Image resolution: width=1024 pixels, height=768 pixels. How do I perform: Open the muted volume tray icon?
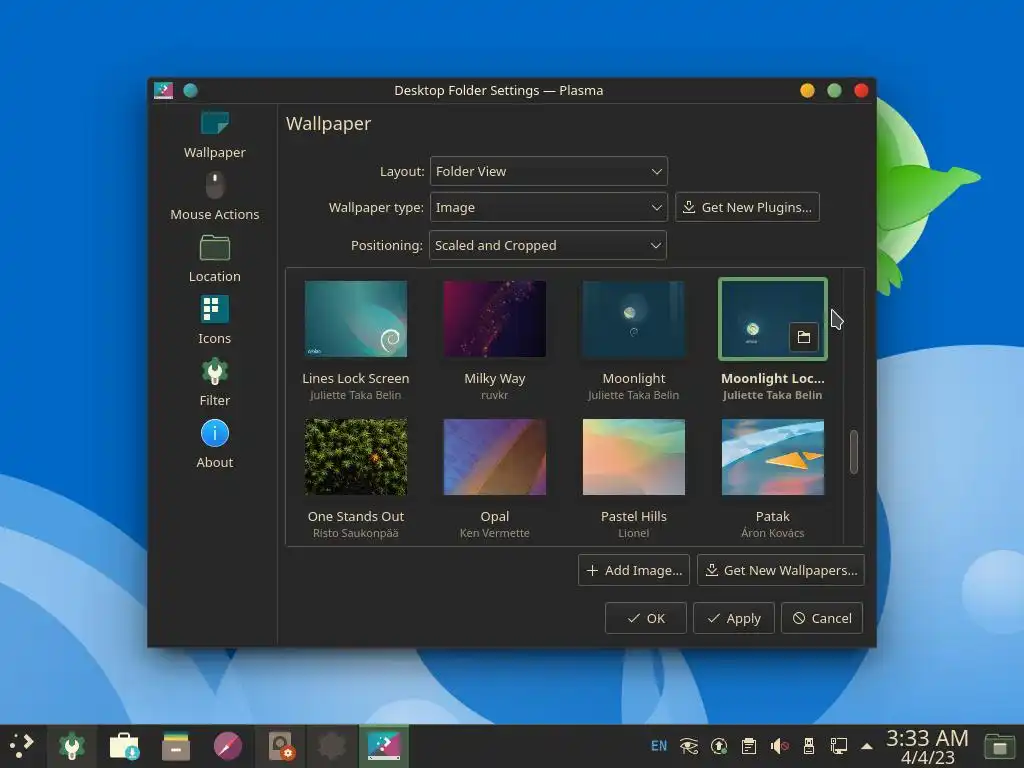point(779,746)
